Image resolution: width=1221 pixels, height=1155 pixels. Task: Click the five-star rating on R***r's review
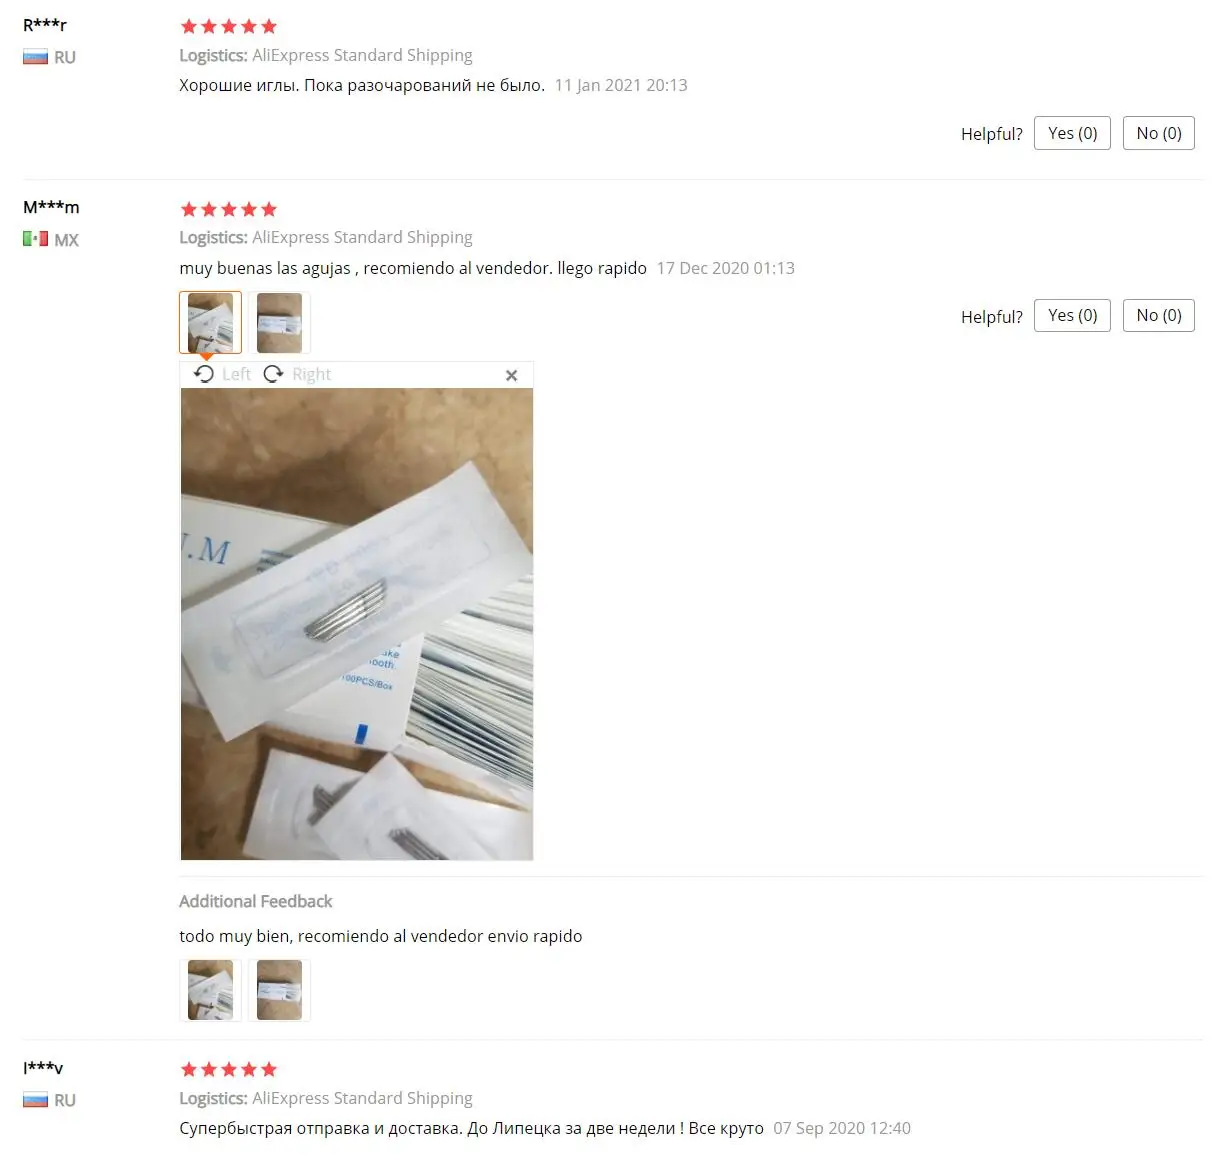pos(229,27)
